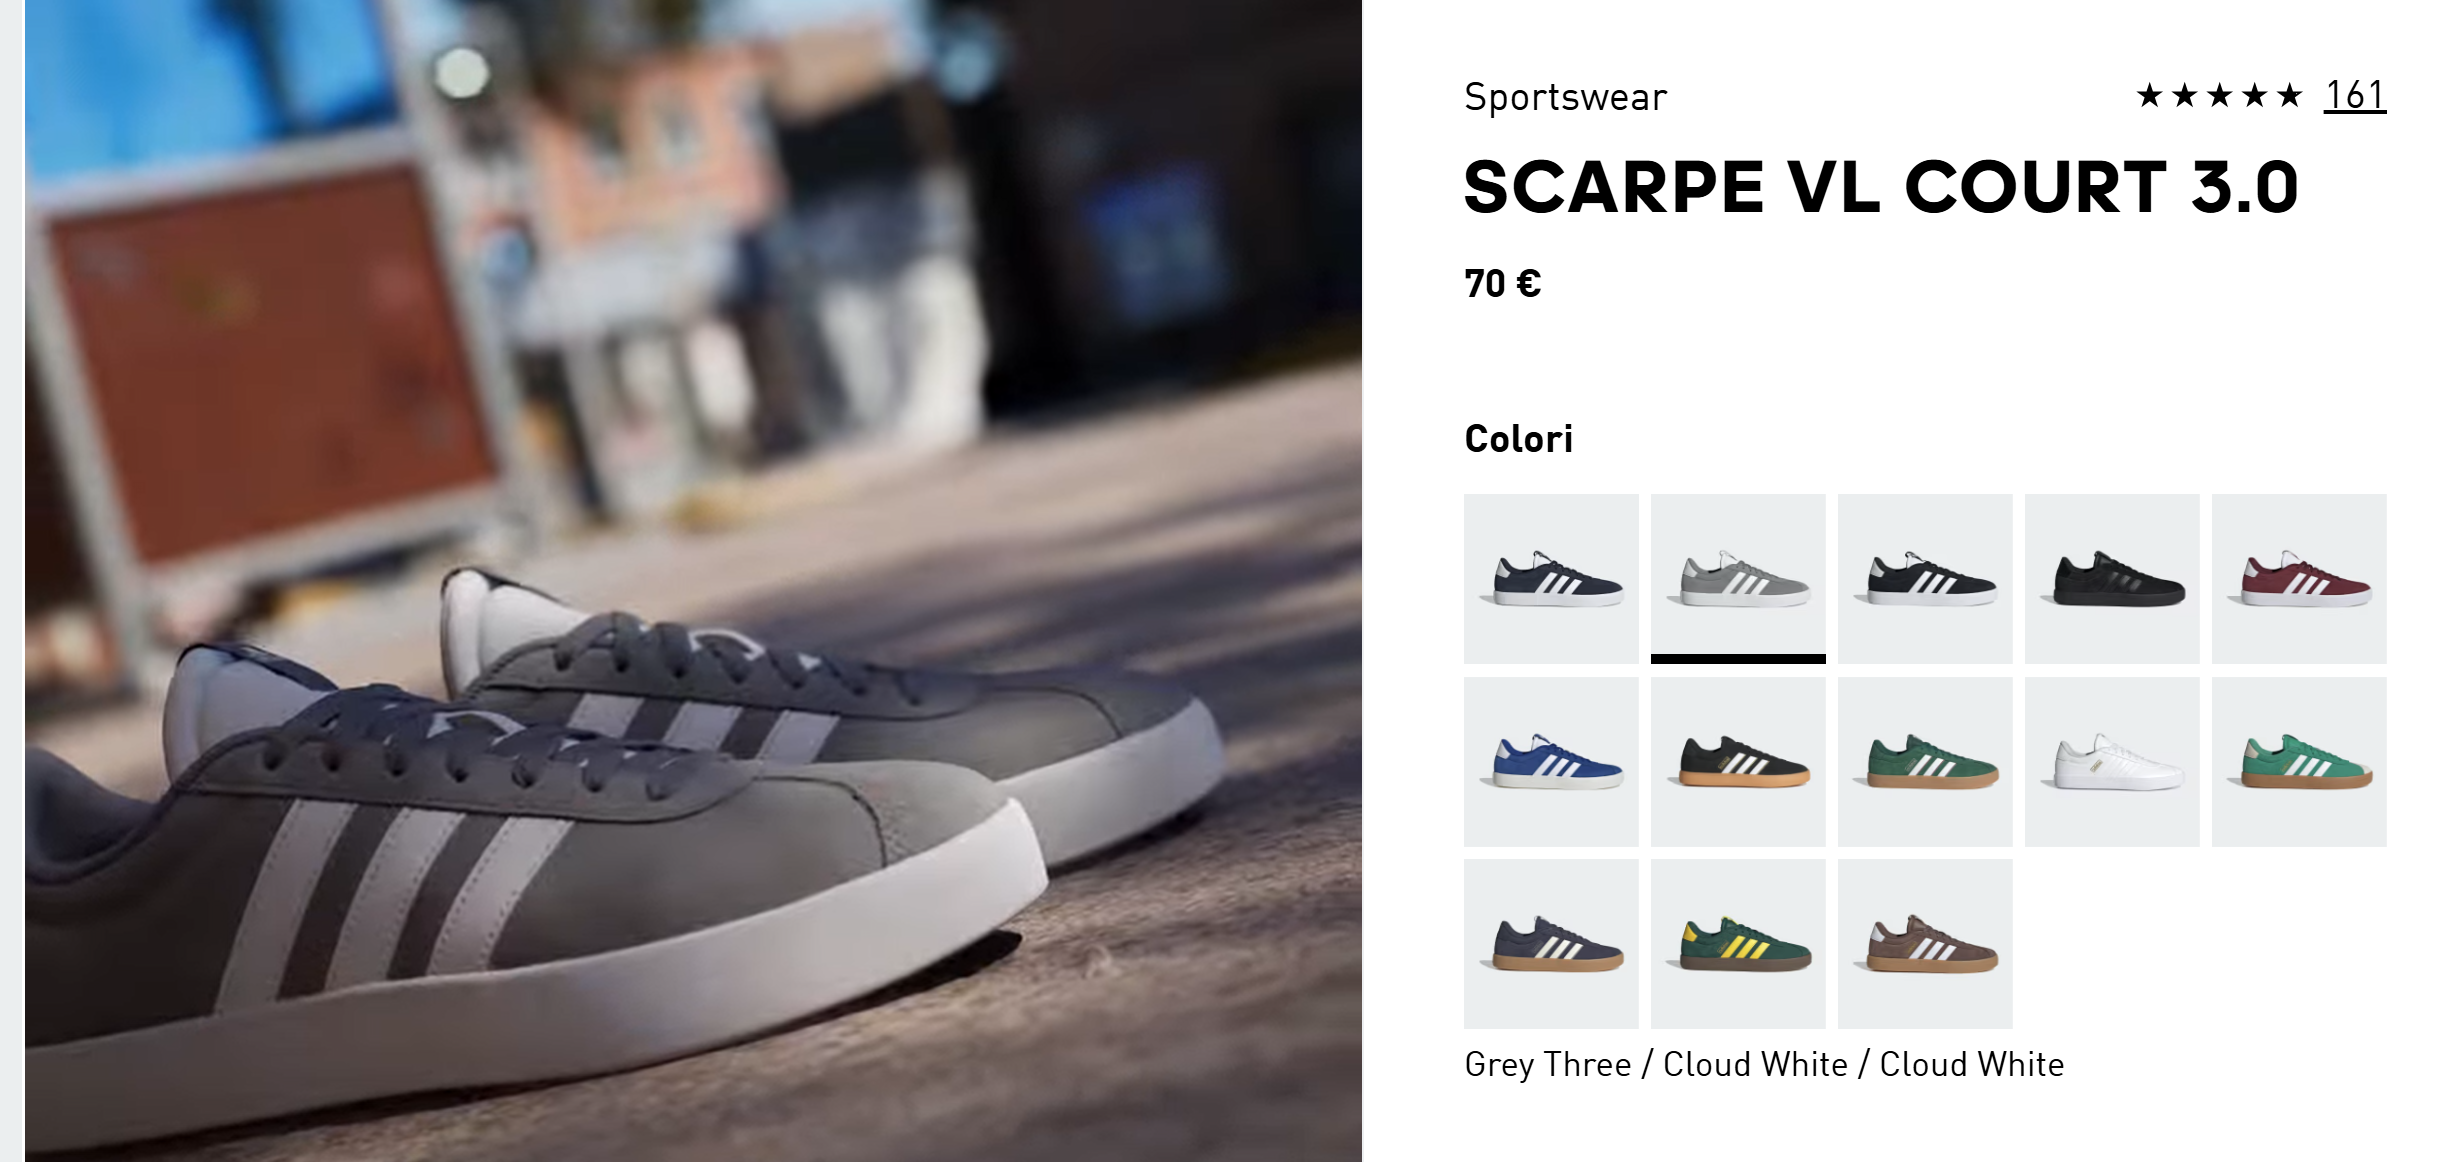This screenshot has width=2457, height=1162.
Task: Choose light green shoe with gum sole
Action: [x=2299, y=762]
